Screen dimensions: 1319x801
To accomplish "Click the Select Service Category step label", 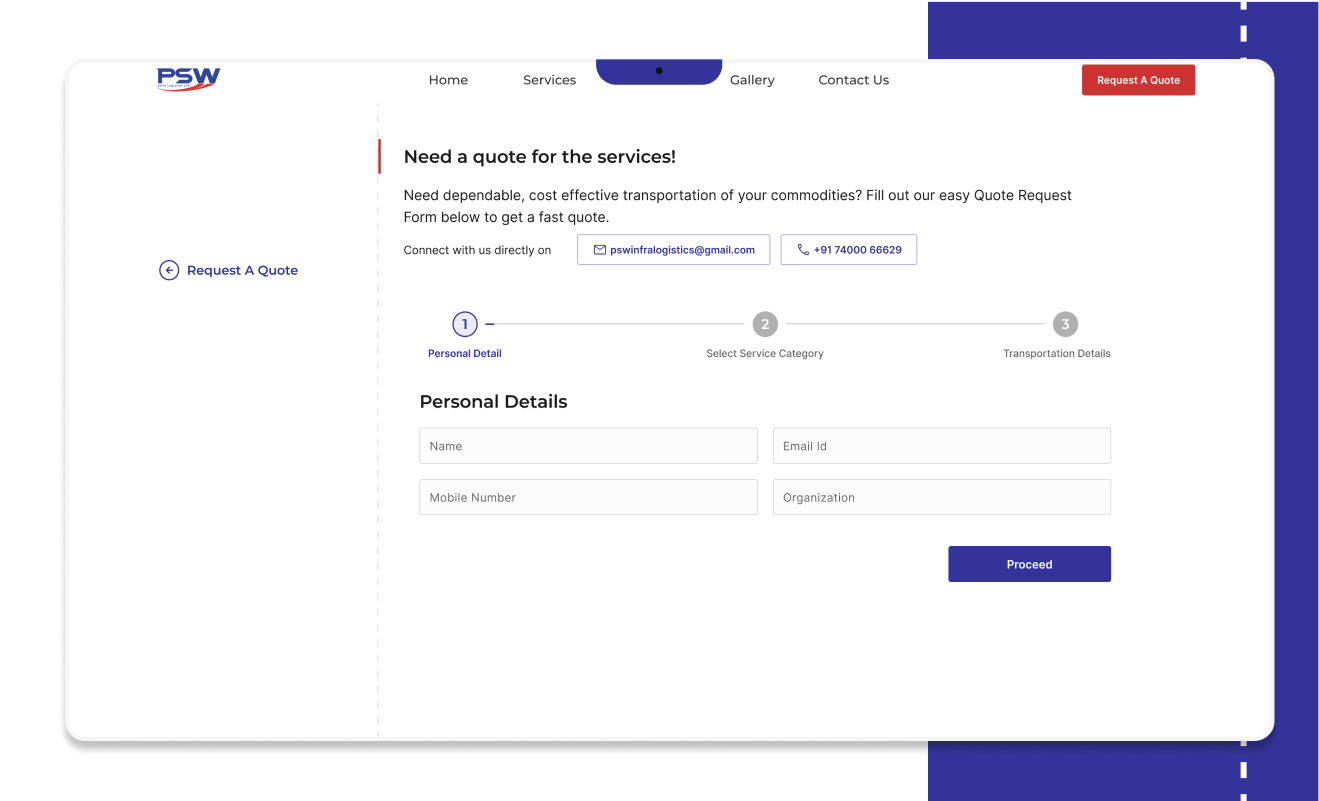I will 765,353.
